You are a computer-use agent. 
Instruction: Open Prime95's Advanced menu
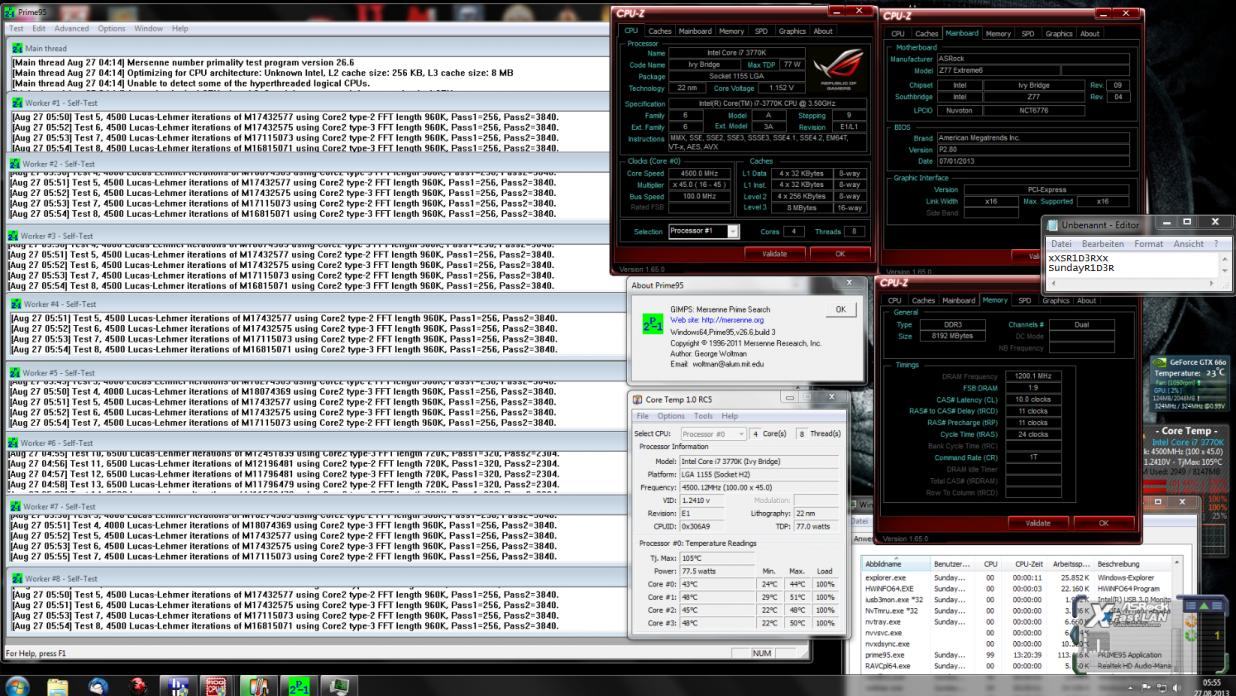click(x=71, y=28)
